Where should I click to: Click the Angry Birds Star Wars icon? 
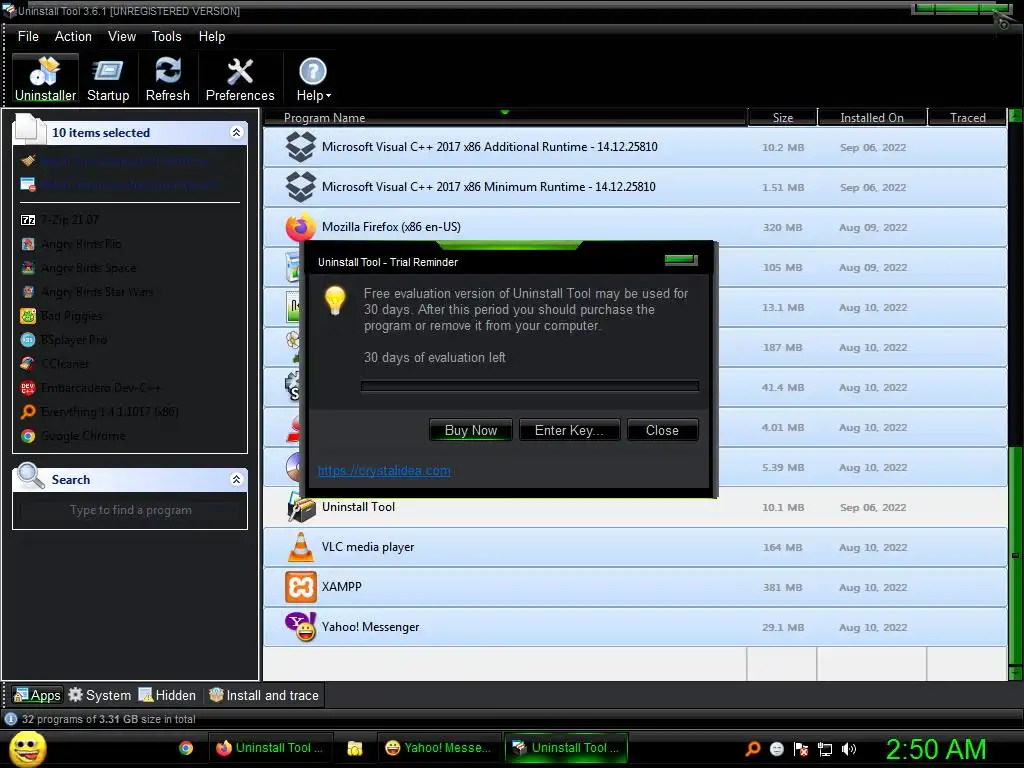coord(27,292)
